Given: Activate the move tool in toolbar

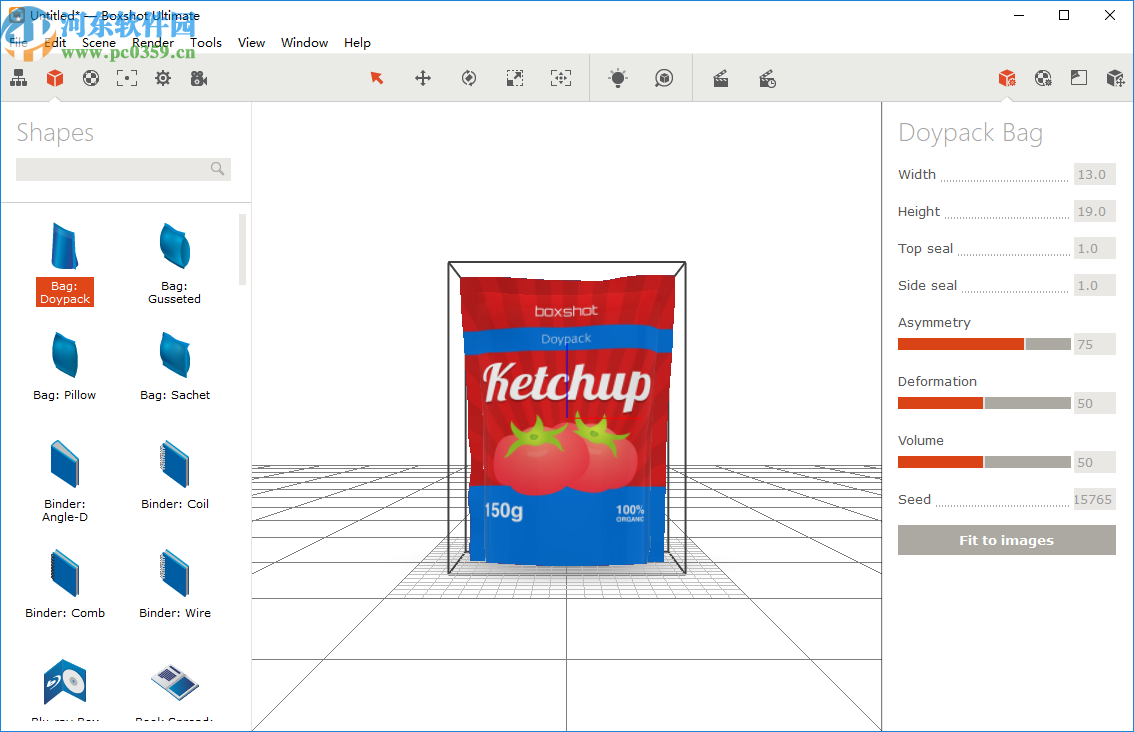Looking at the screenshot, I should tap(423, 78).
